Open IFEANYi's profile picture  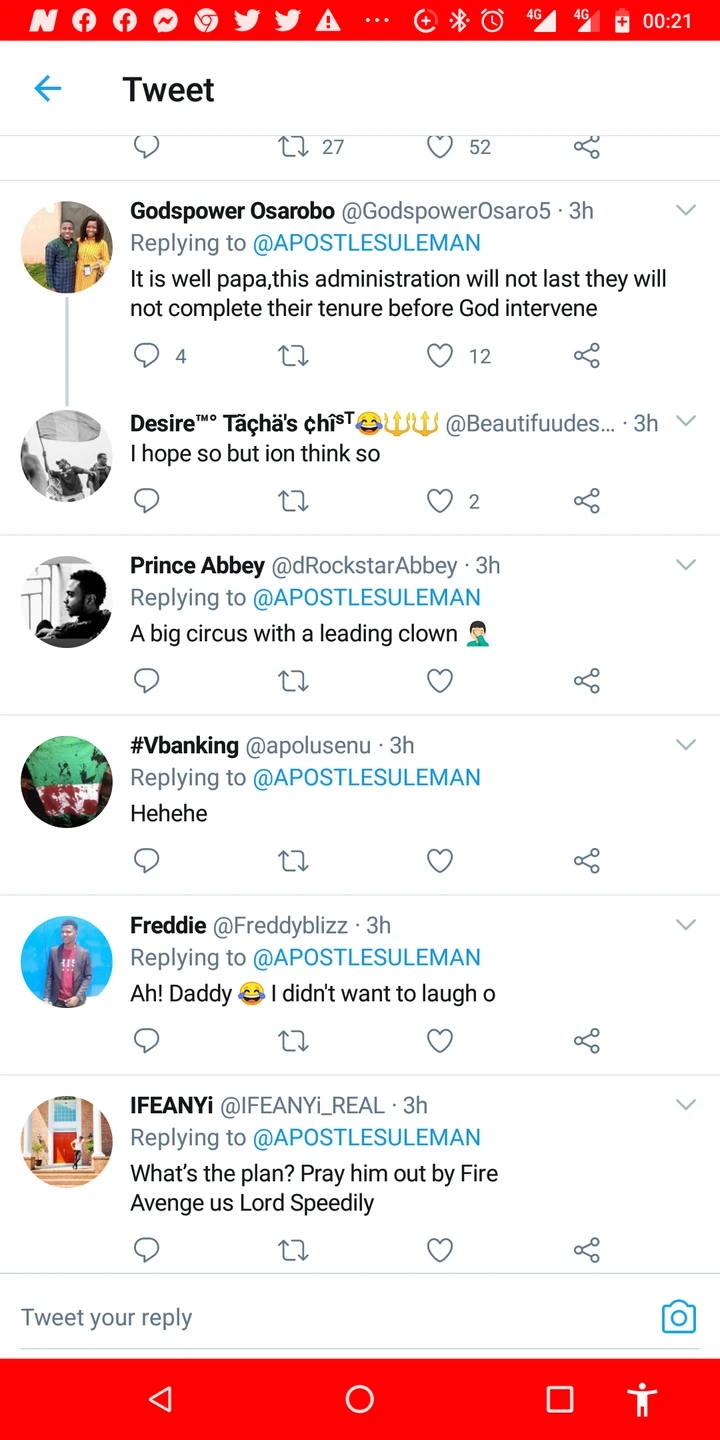[67, 1141]
